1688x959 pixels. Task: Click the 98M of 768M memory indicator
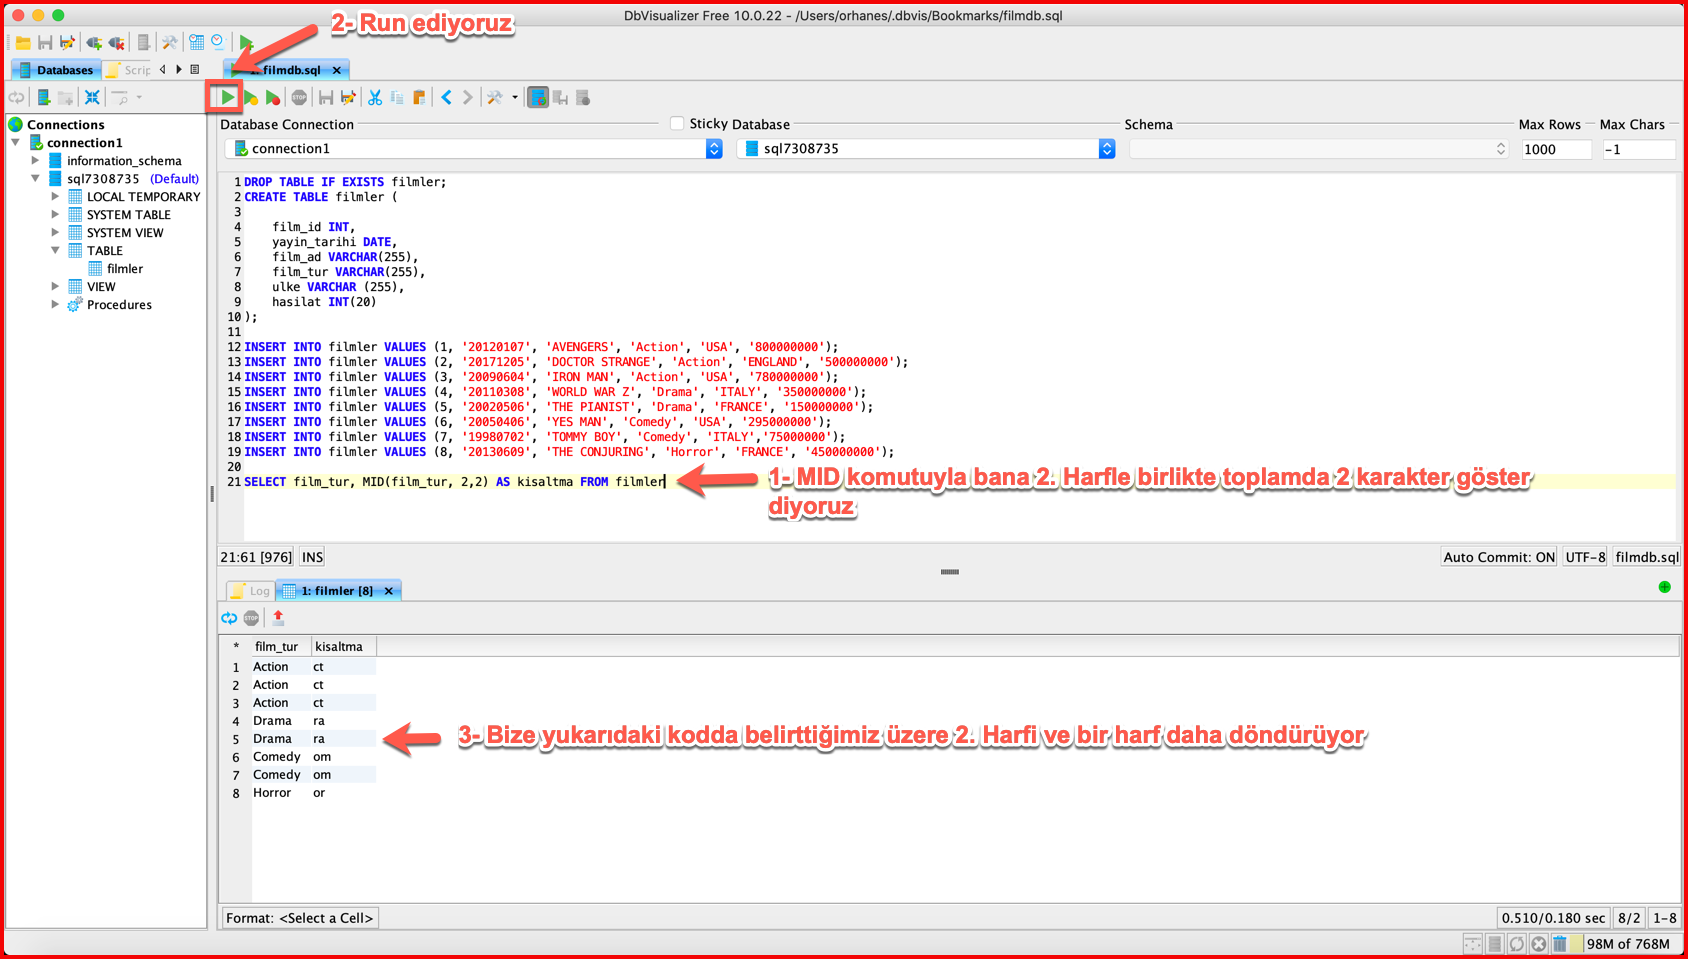pyautogui.click(x=1628, y=944)
